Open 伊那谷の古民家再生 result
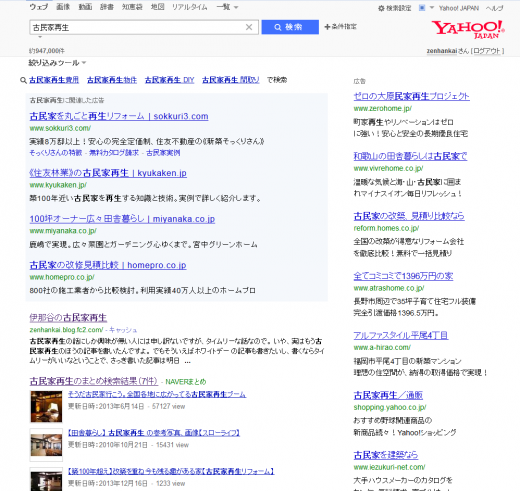 coord(68,318)
